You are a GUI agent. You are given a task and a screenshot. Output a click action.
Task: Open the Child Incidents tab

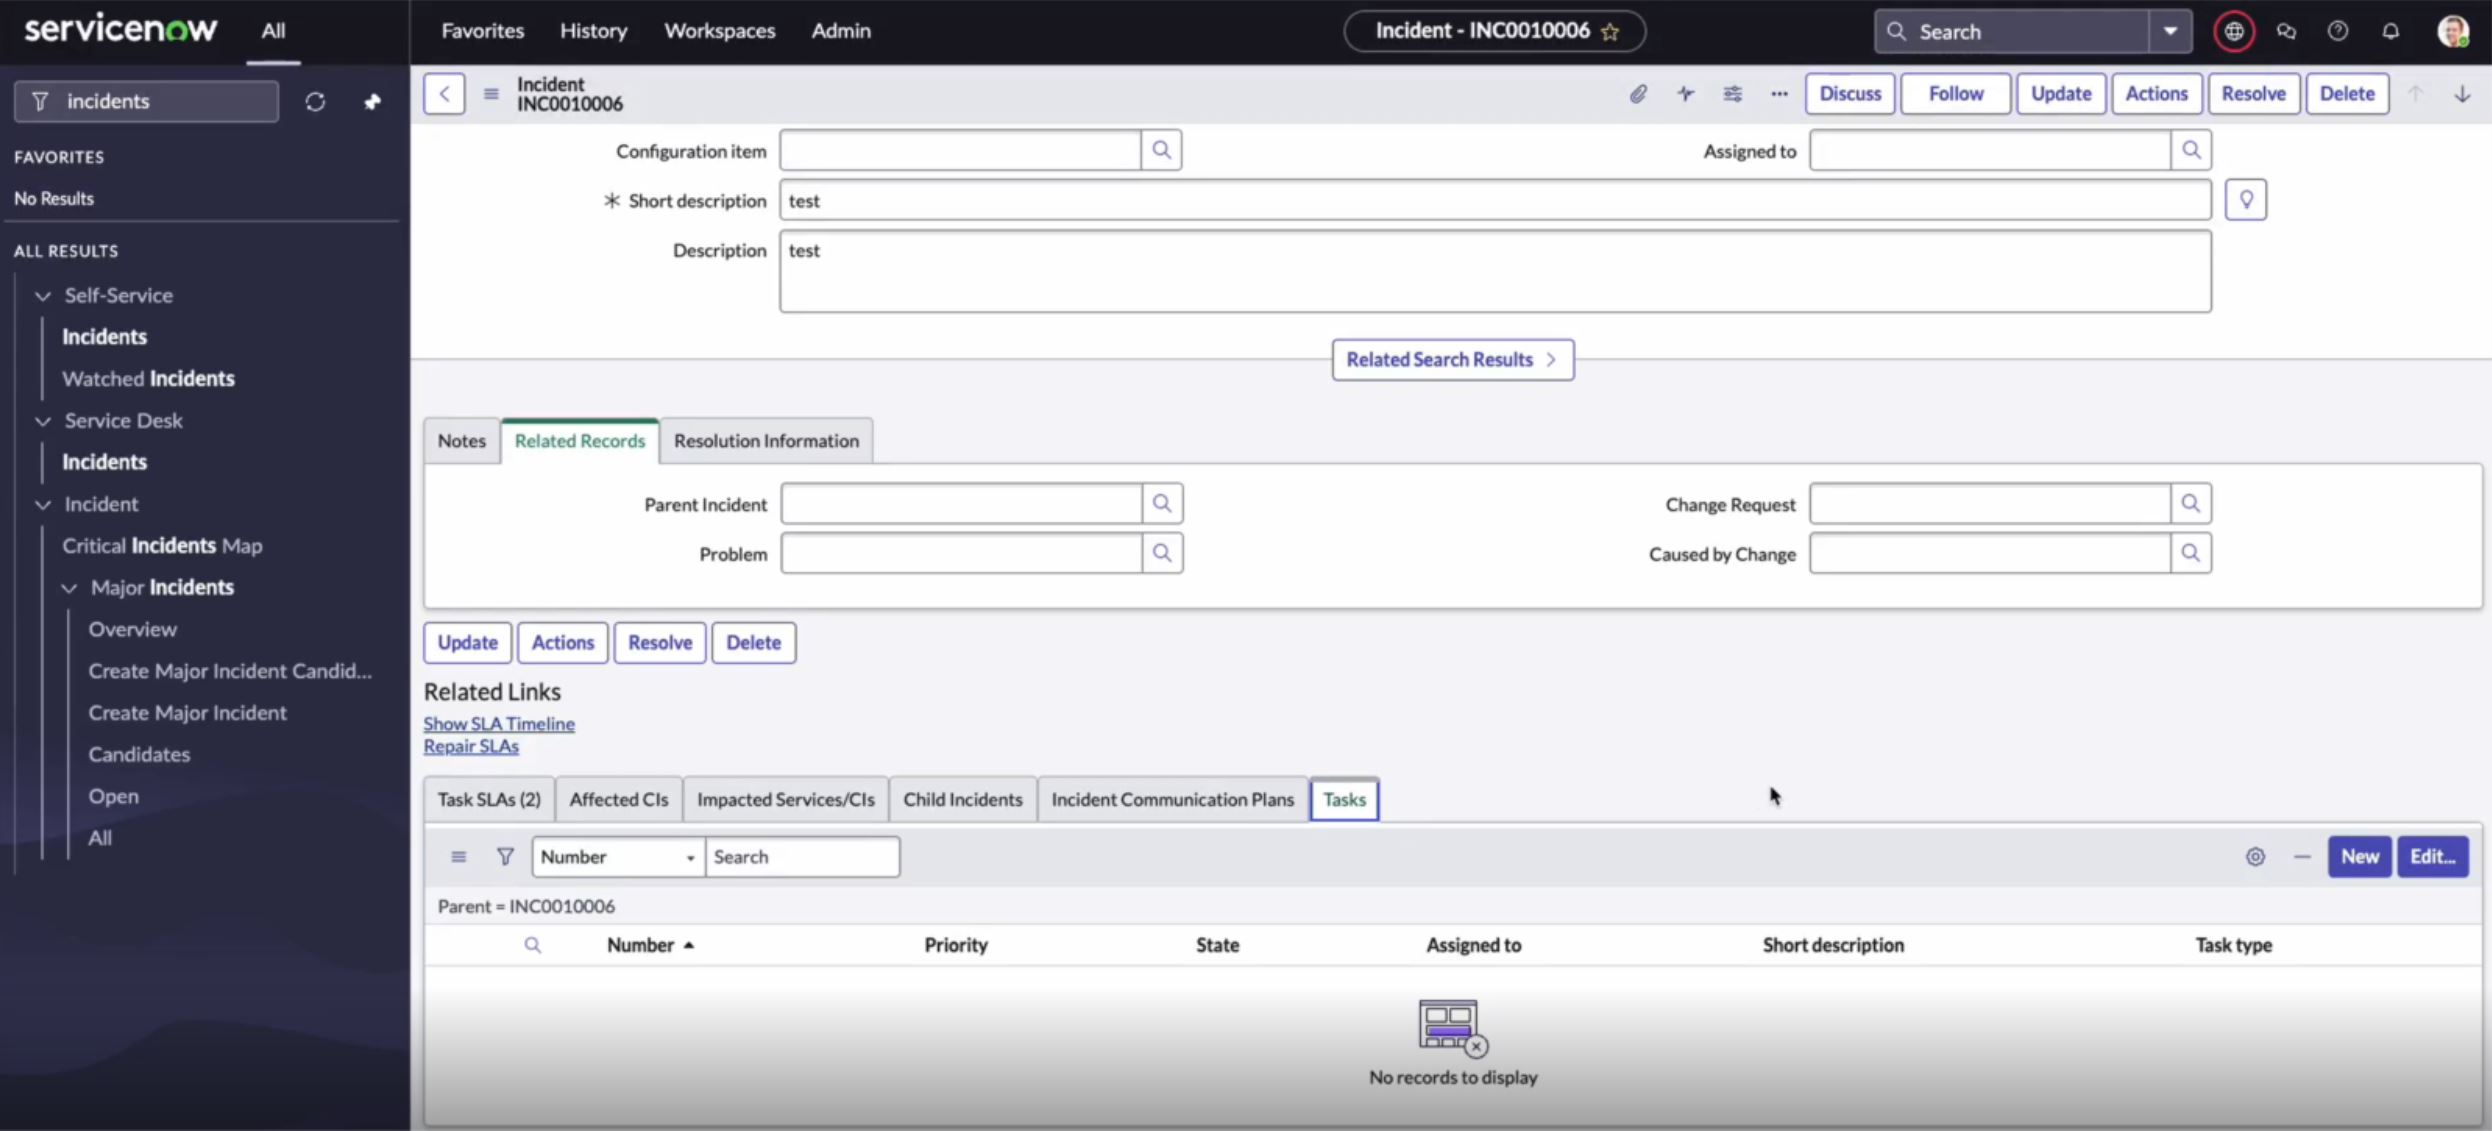[x=963, y=799]
